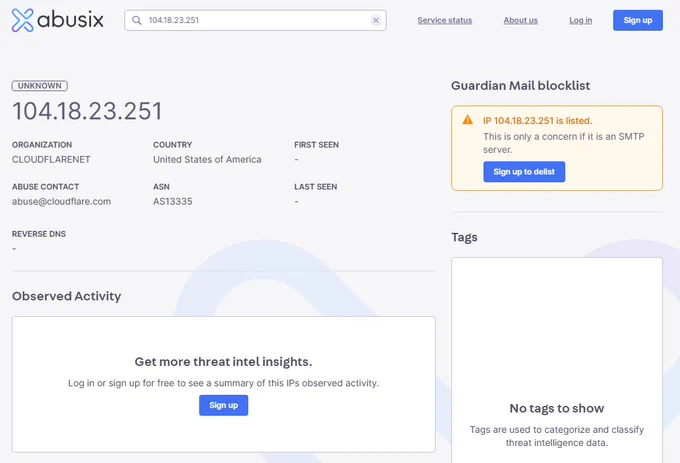Click the header Sign up button
The width and height of the screenshot is (680, 463).
(638, 20)
